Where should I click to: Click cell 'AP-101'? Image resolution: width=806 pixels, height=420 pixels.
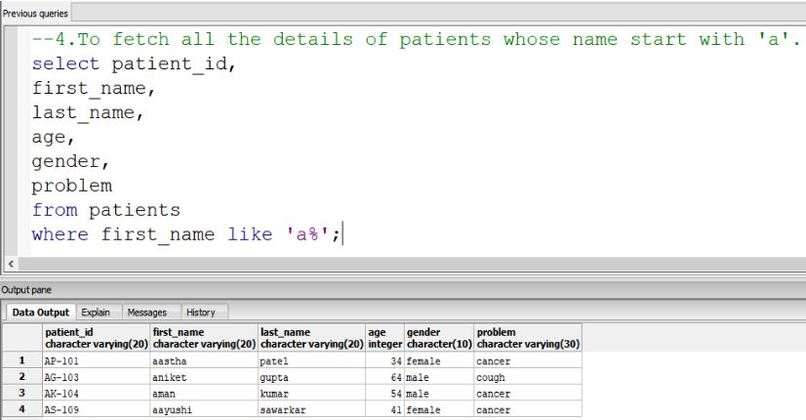tap(96, 361)
